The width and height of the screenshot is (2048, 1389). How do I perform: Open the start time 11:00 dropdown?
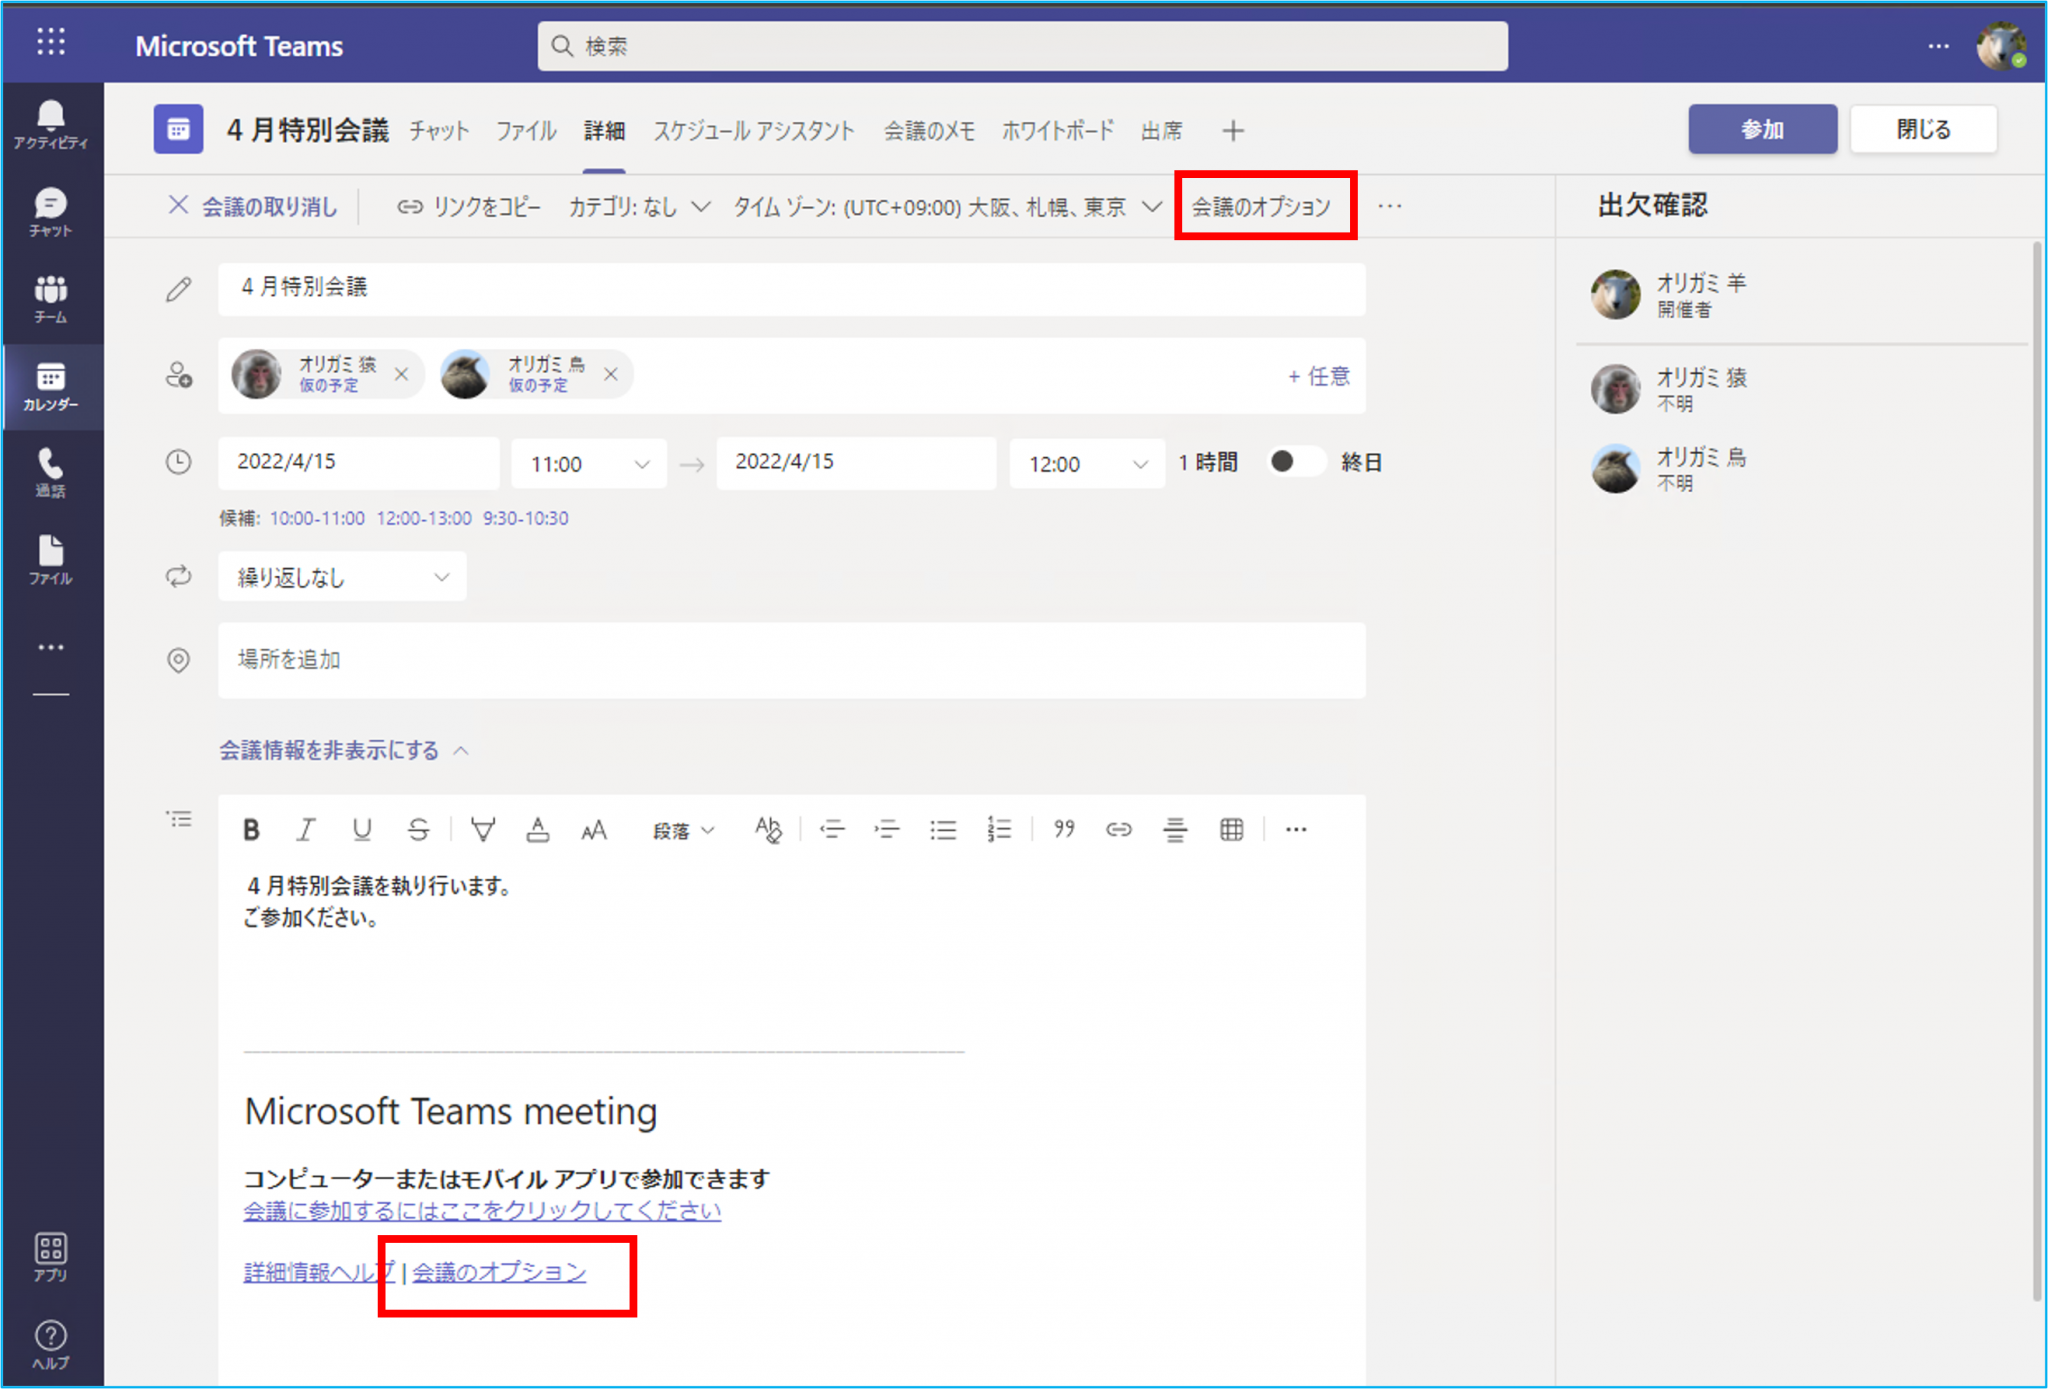pyautogui.click(x=589, y=463)
